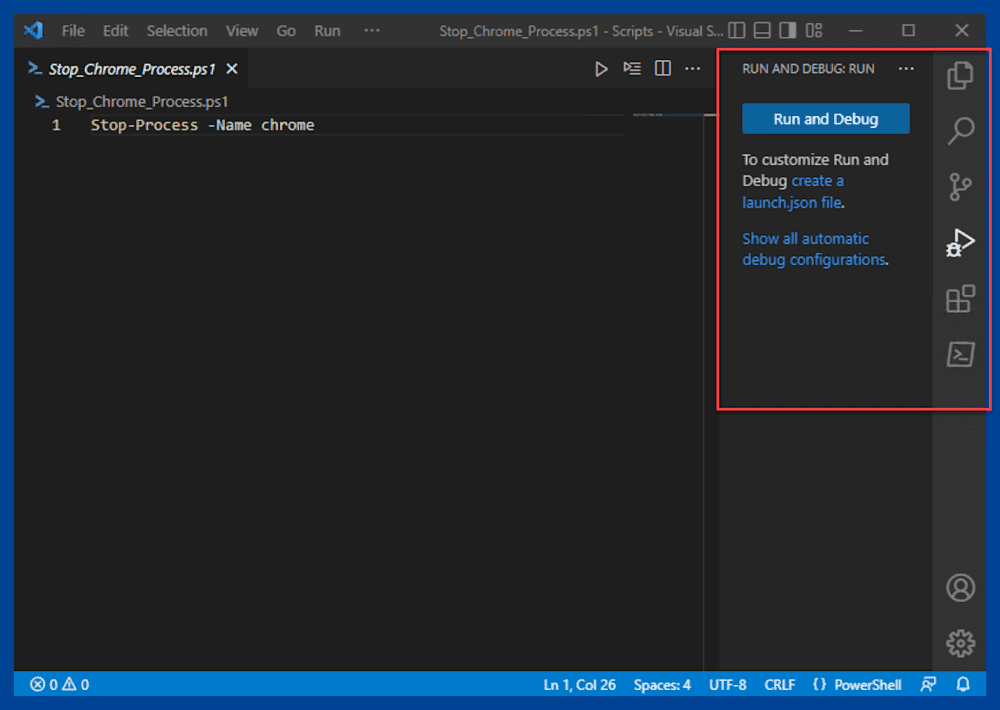Run the script with play icon
This screenshot has width=1000, height=710.
[601, 69]
